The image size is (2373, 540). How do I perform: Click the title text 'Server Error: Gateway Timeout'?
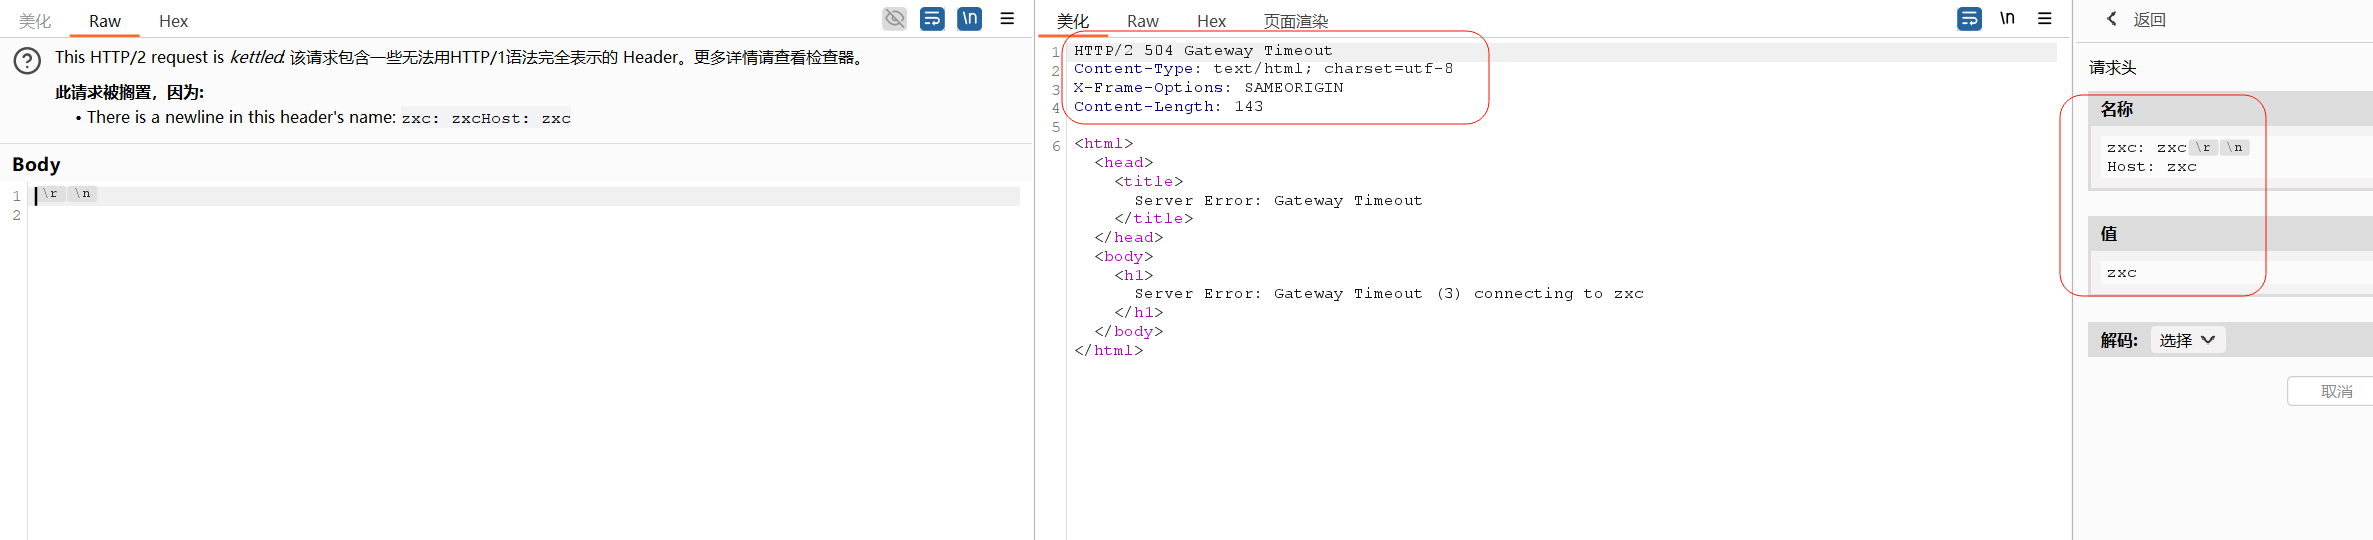pyautogui.click(x=1278, y=201)
